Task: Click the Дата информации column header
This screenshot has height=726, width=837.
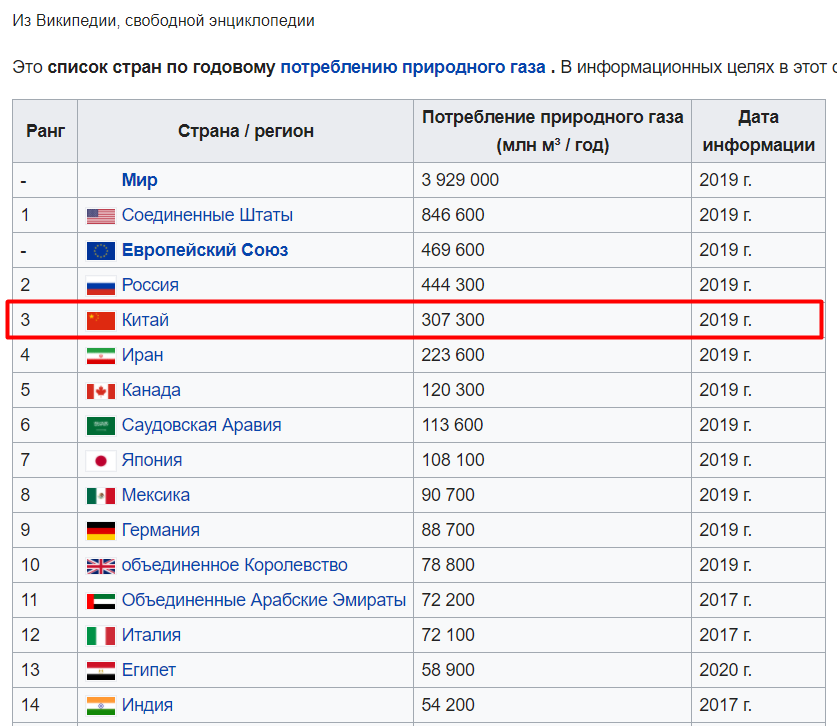Action: click(758, 130)
